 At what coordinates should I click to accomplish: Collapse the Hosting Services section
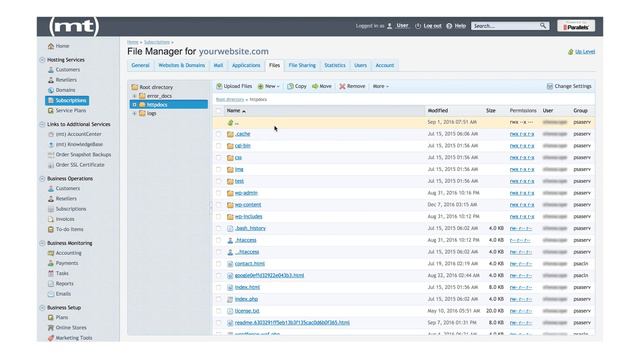[42, 60]
